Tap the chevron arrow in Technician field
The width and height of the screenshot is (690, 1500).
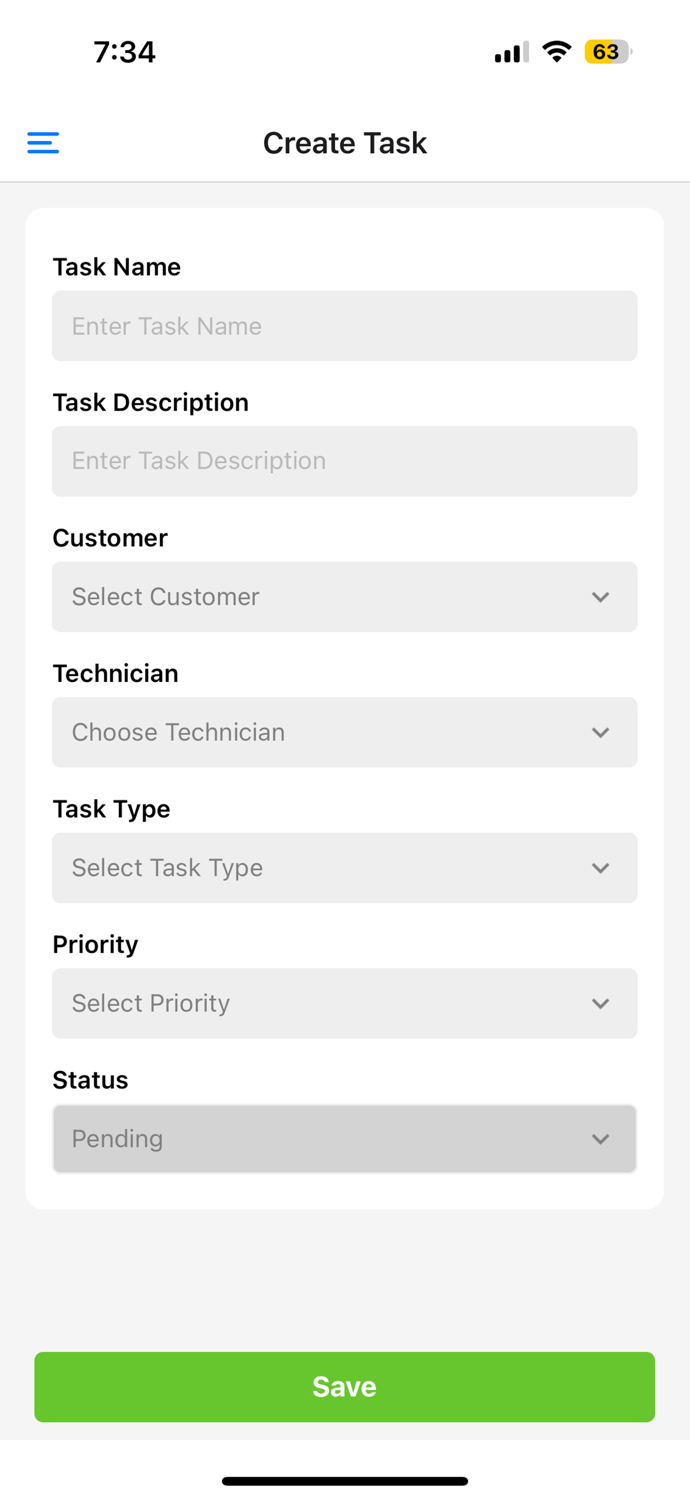coord(600,733)
